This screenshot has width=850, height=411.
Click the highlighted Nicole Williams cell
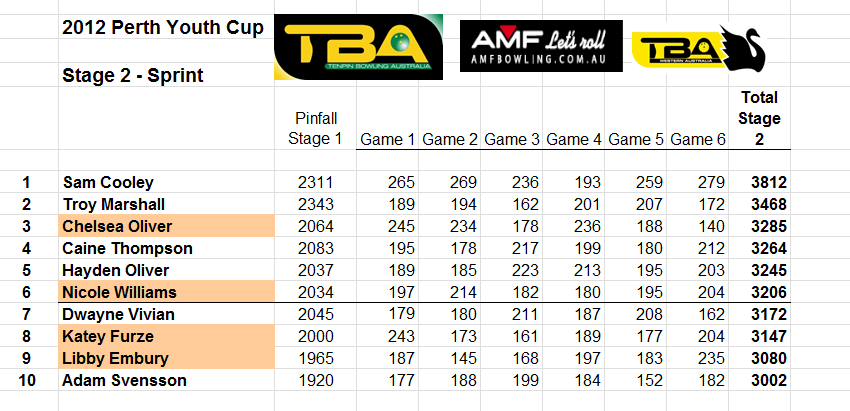pos(166,292)
